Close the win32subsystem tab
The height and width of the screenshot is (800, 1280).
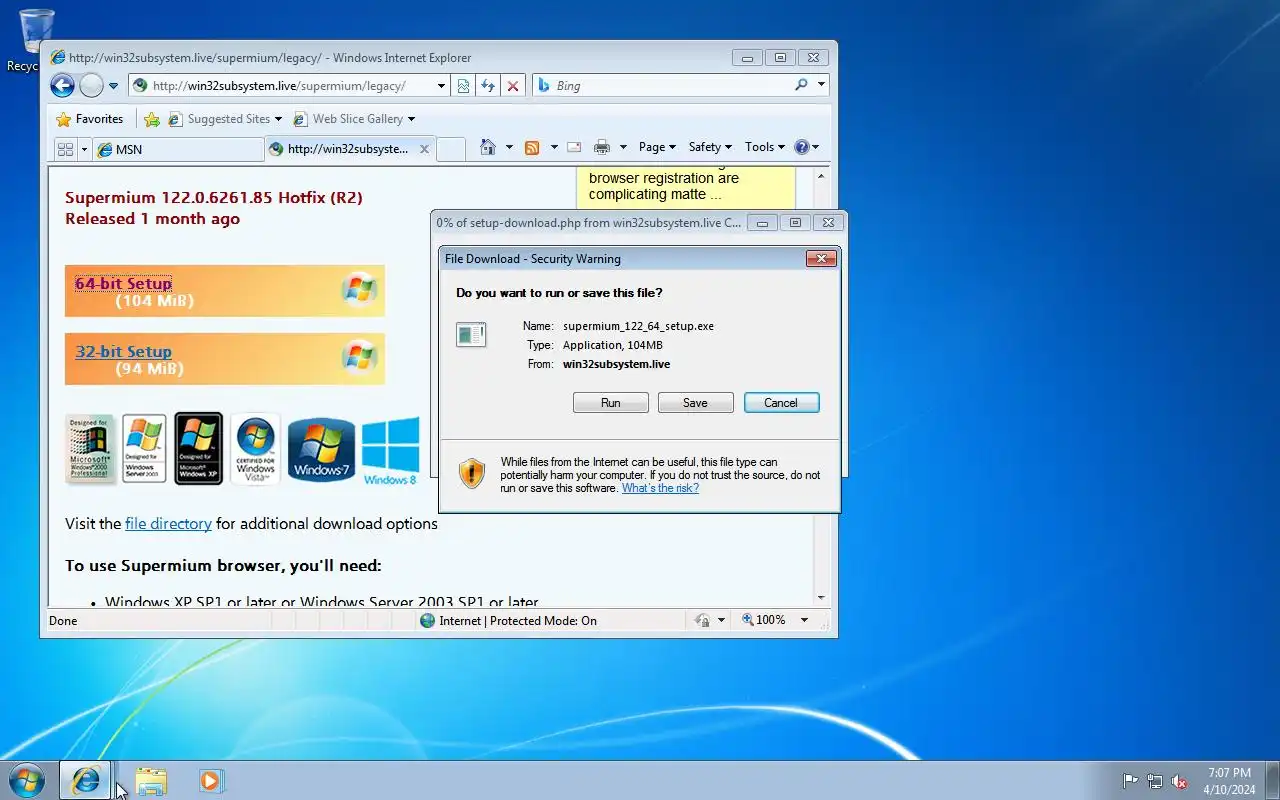click(424, 149)
